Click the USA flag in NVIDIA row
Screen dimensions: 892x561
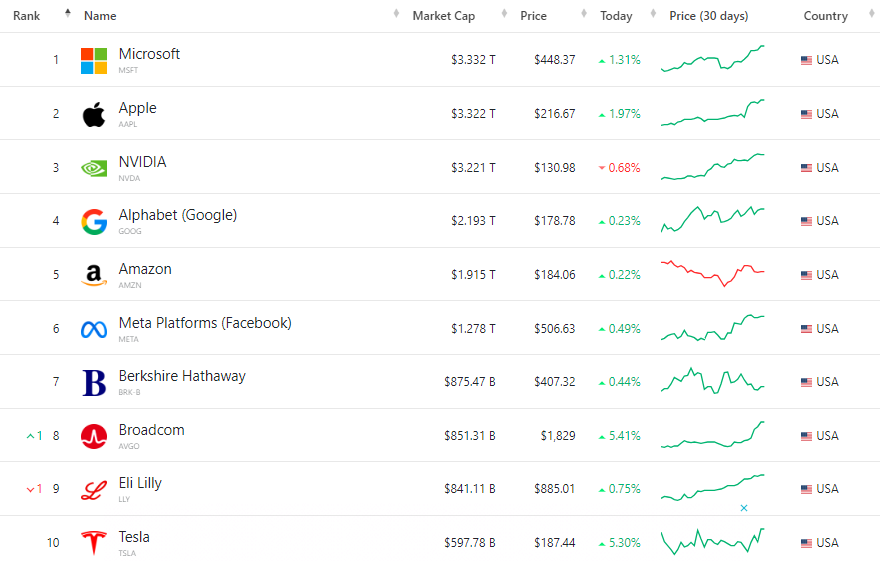tap(806, 168)
